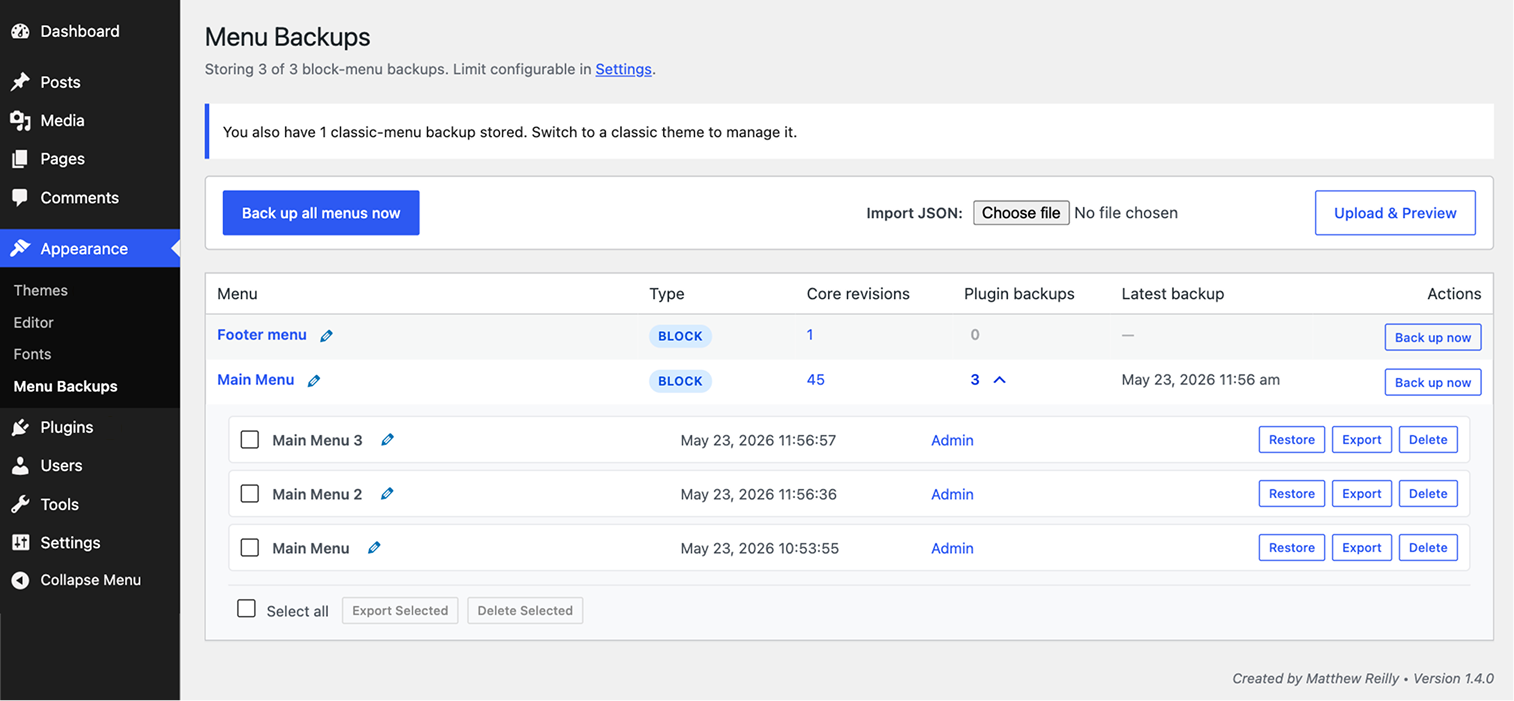1514x701 pixels.
Task: Restore the 10:53:55 Main Menu backup
Action: click(1292, 548)
